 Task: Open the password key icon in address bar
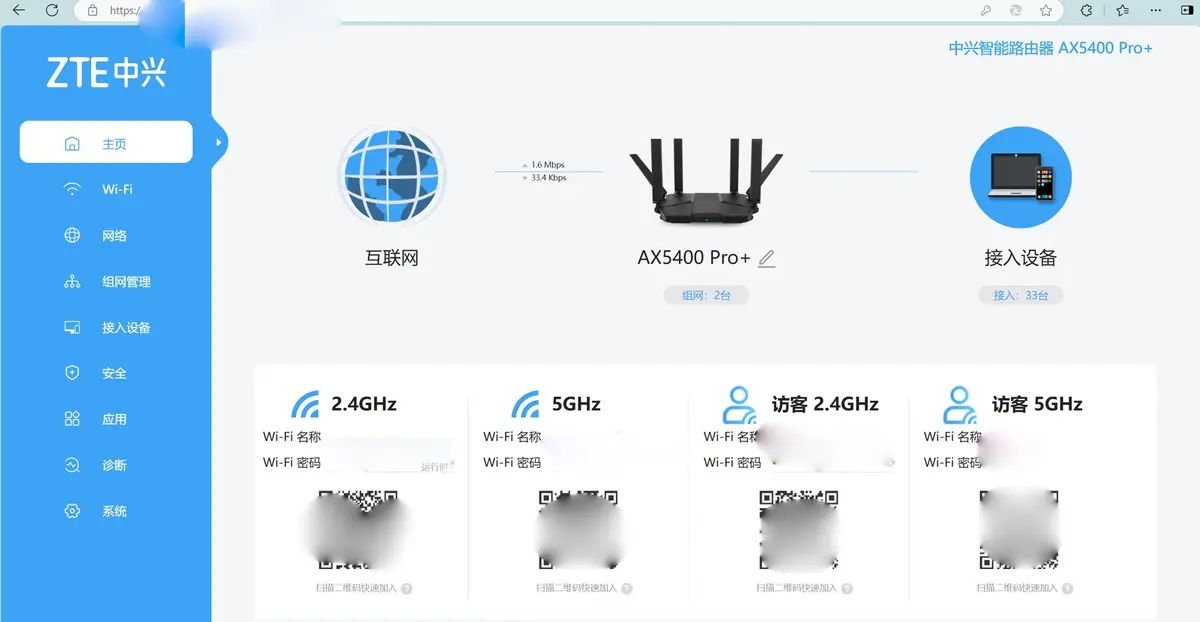[x=986, y=10]
